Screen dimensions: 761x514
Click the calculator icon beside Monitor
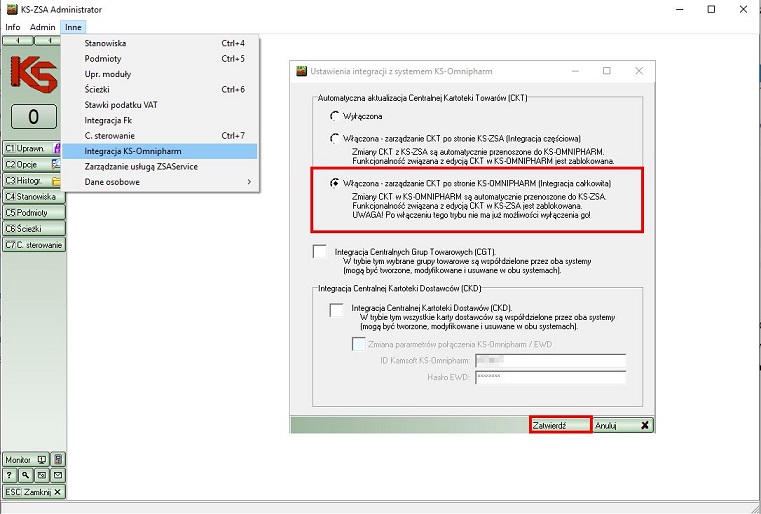click(x=58, y=459)
